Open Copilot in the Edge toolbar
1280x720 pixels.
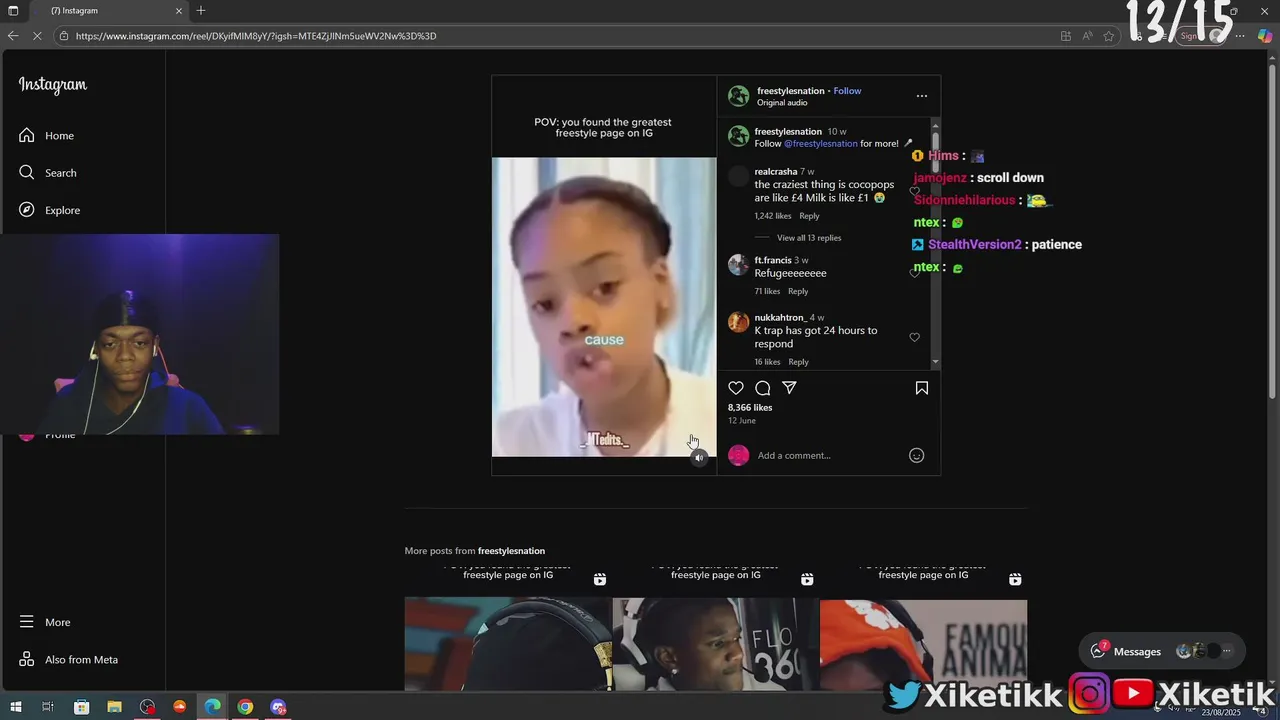[1265, 35]
